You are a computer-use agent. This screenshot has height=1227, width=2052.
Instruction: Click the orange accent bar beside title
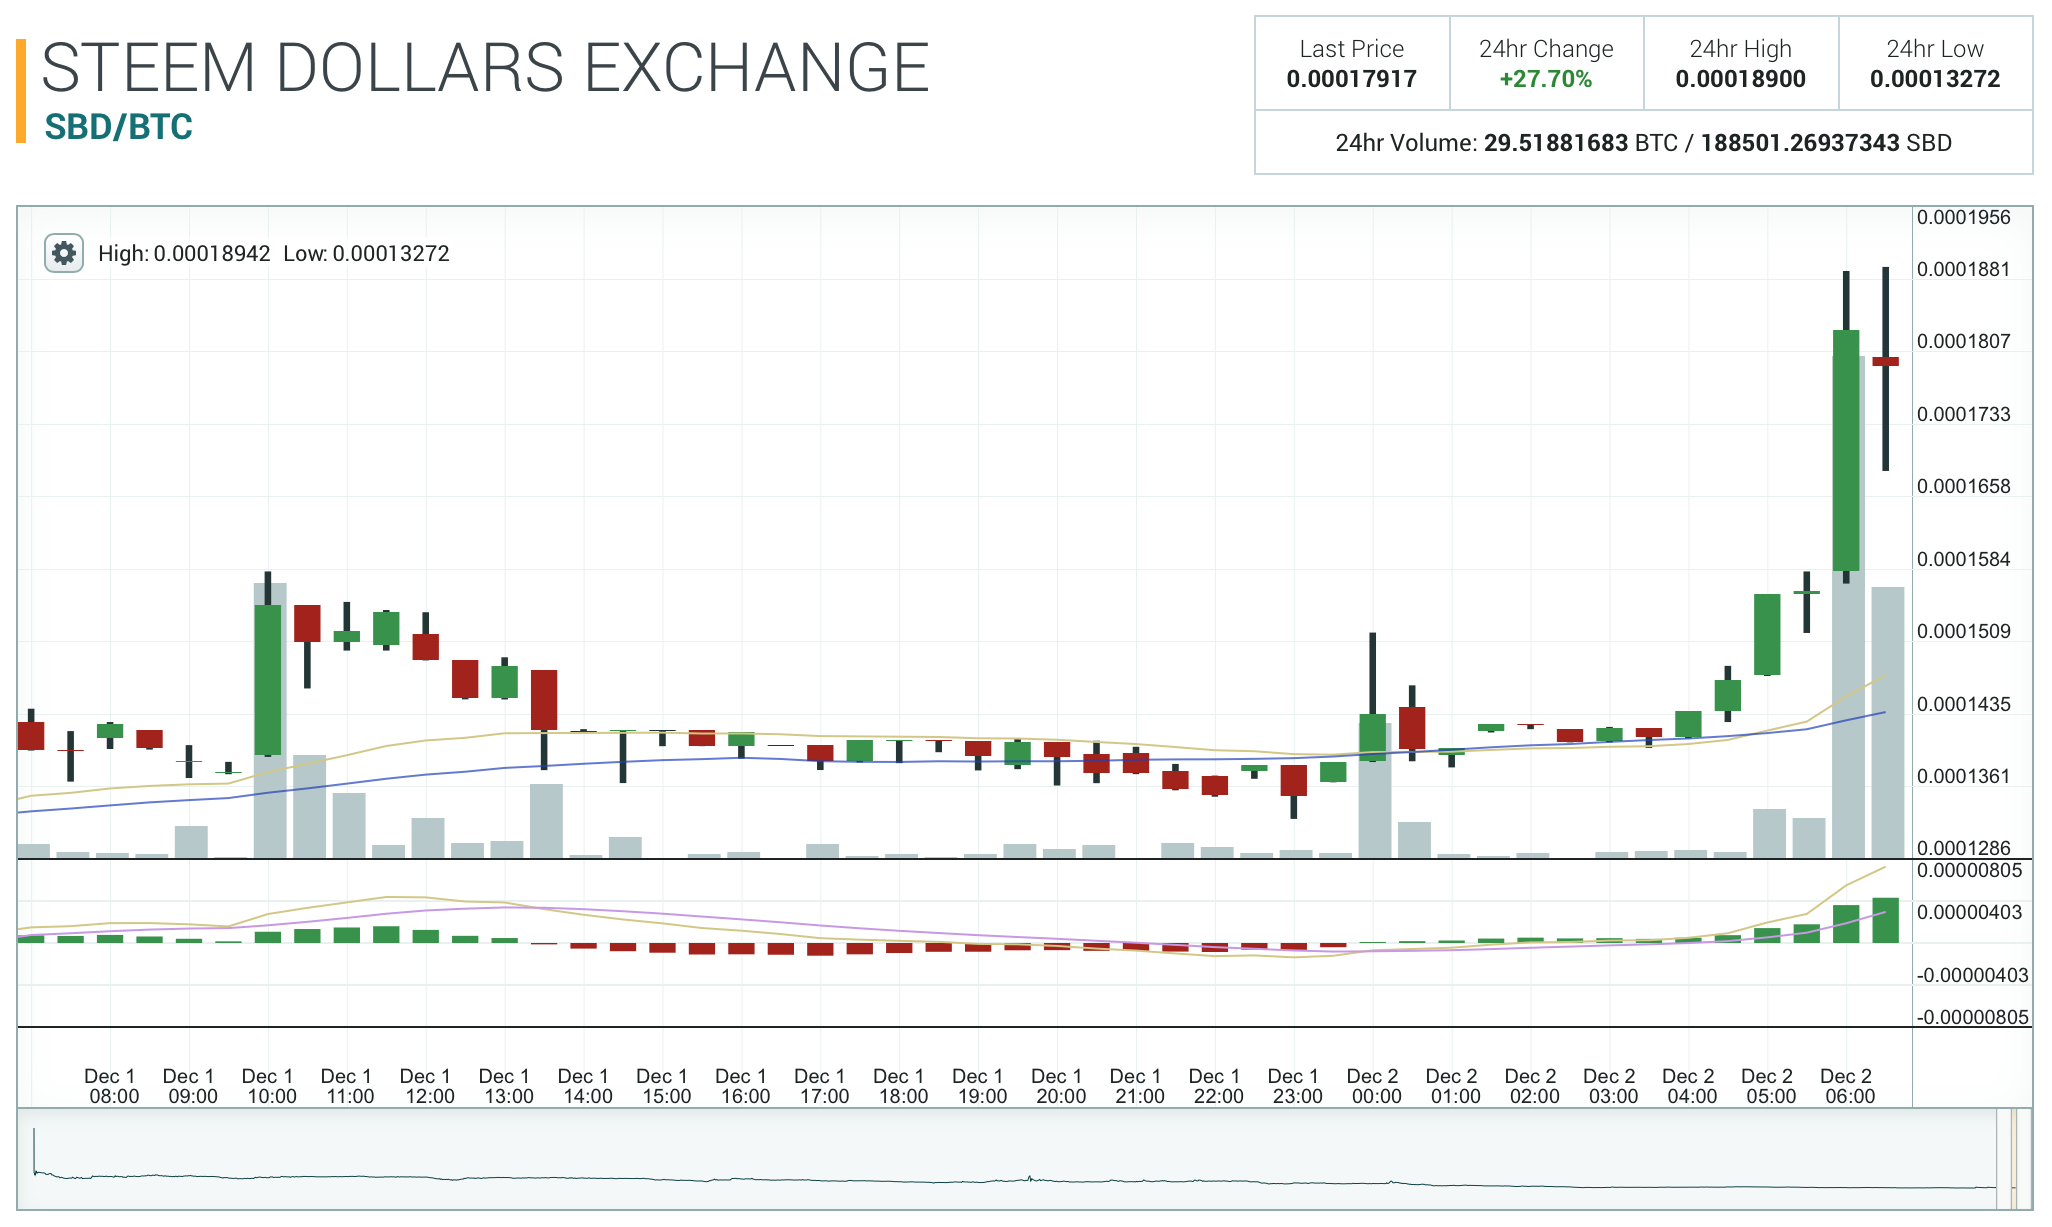point(21,90)
